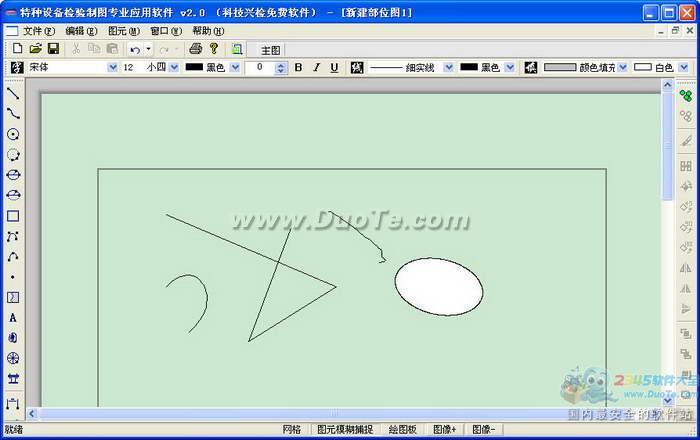Select the polyline spline tool
This screenshot has width=700, height=440.
pyautogui.click(x=13, y=237)
